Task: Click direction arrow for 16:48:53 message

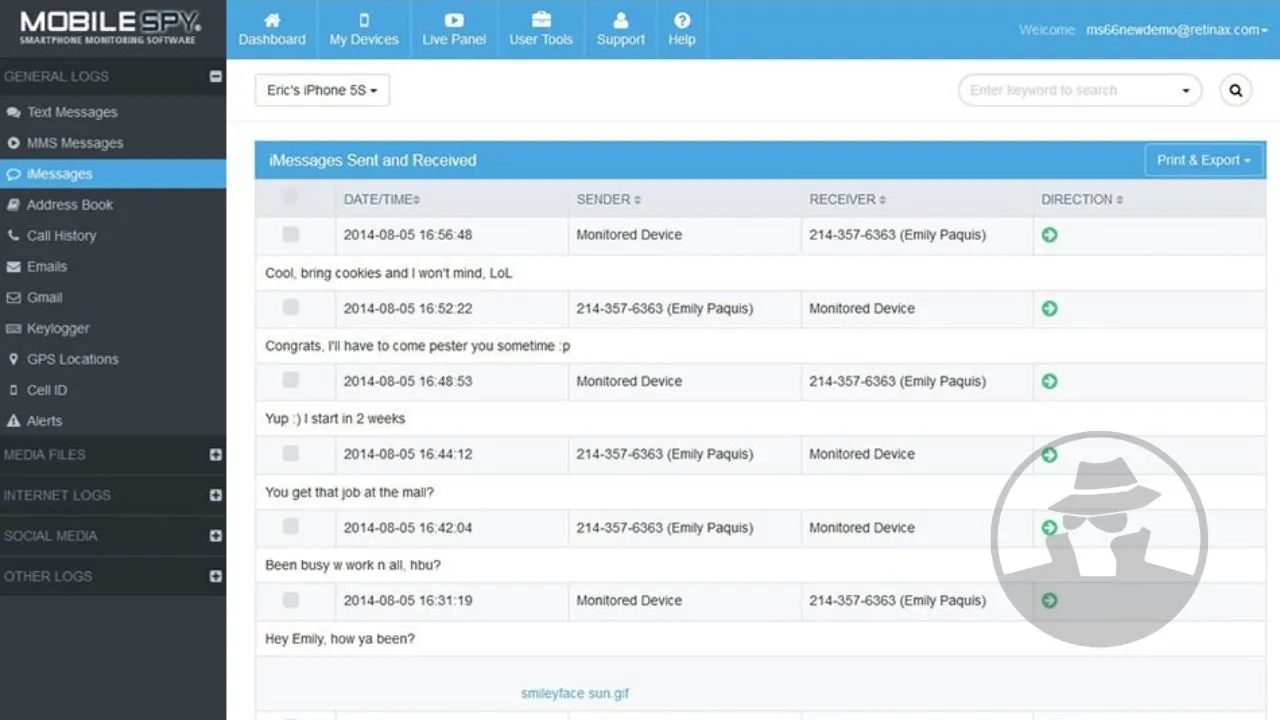Action: point(1049,381)
